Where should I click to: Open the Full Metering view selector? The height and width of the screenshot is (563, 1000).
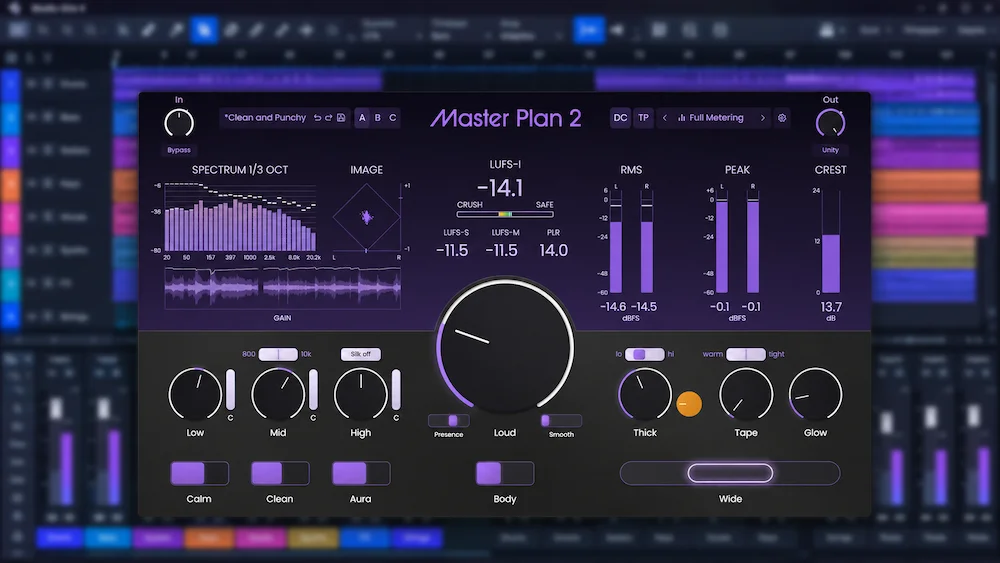(716, 118)
